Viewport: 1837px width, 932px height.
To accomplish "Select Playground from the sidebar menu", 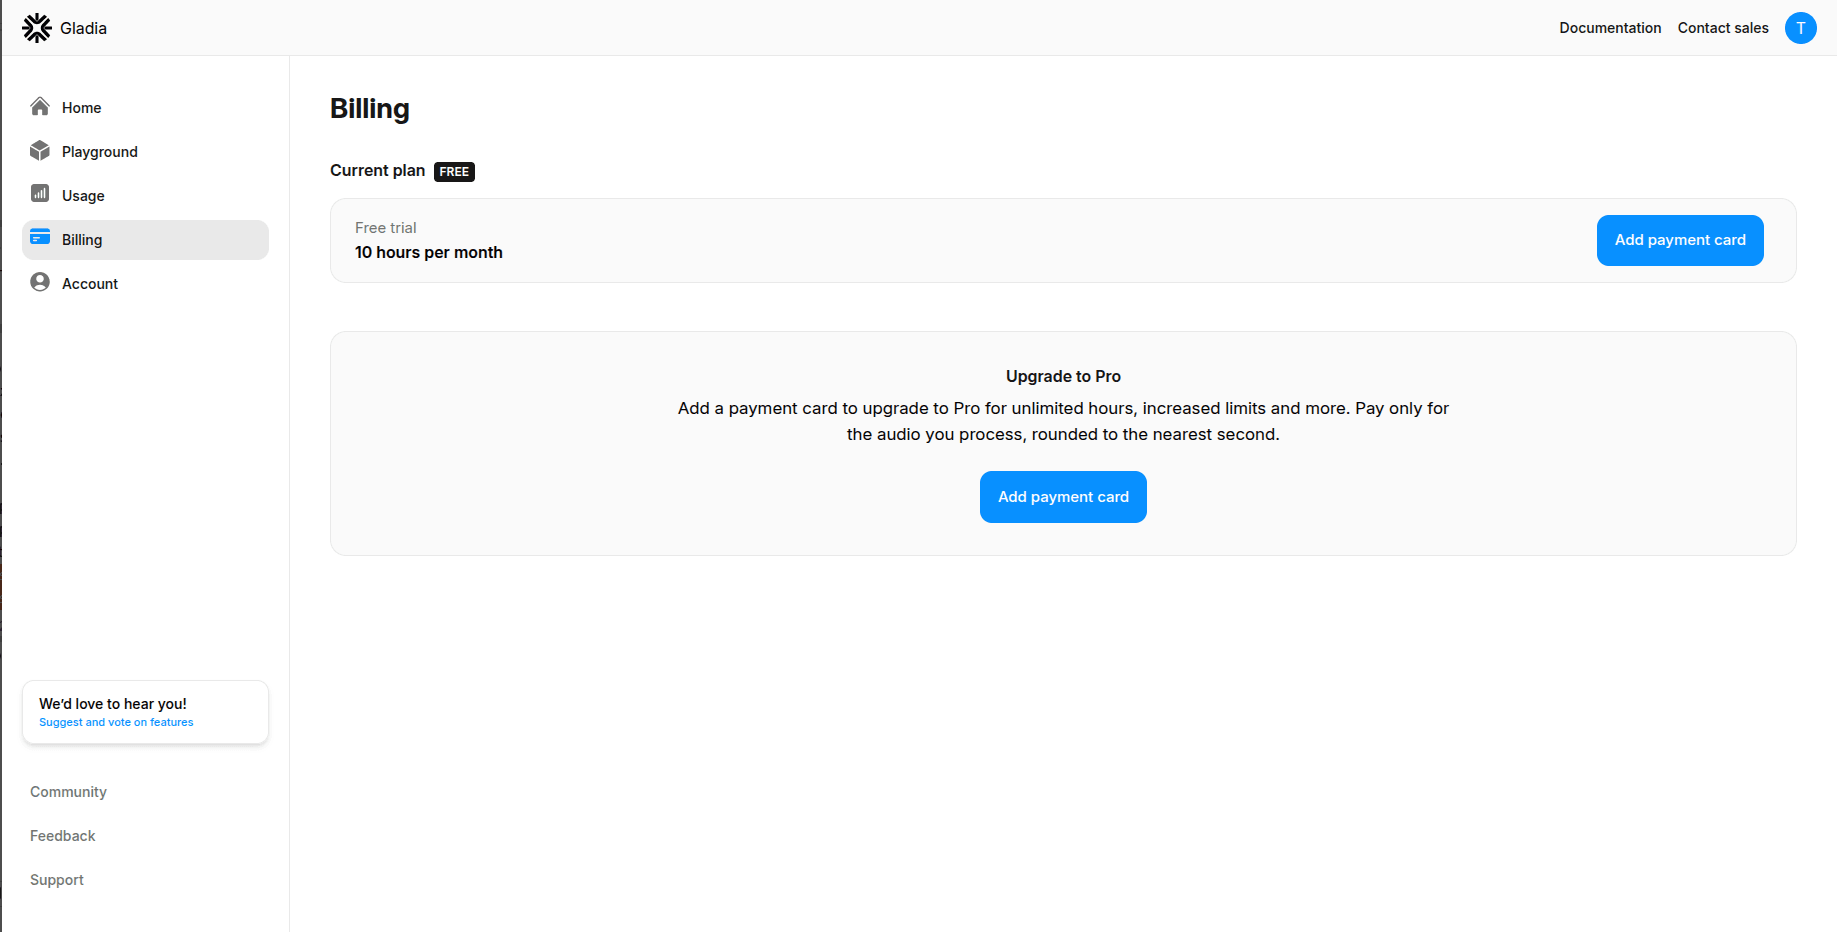I will point(100,151).
